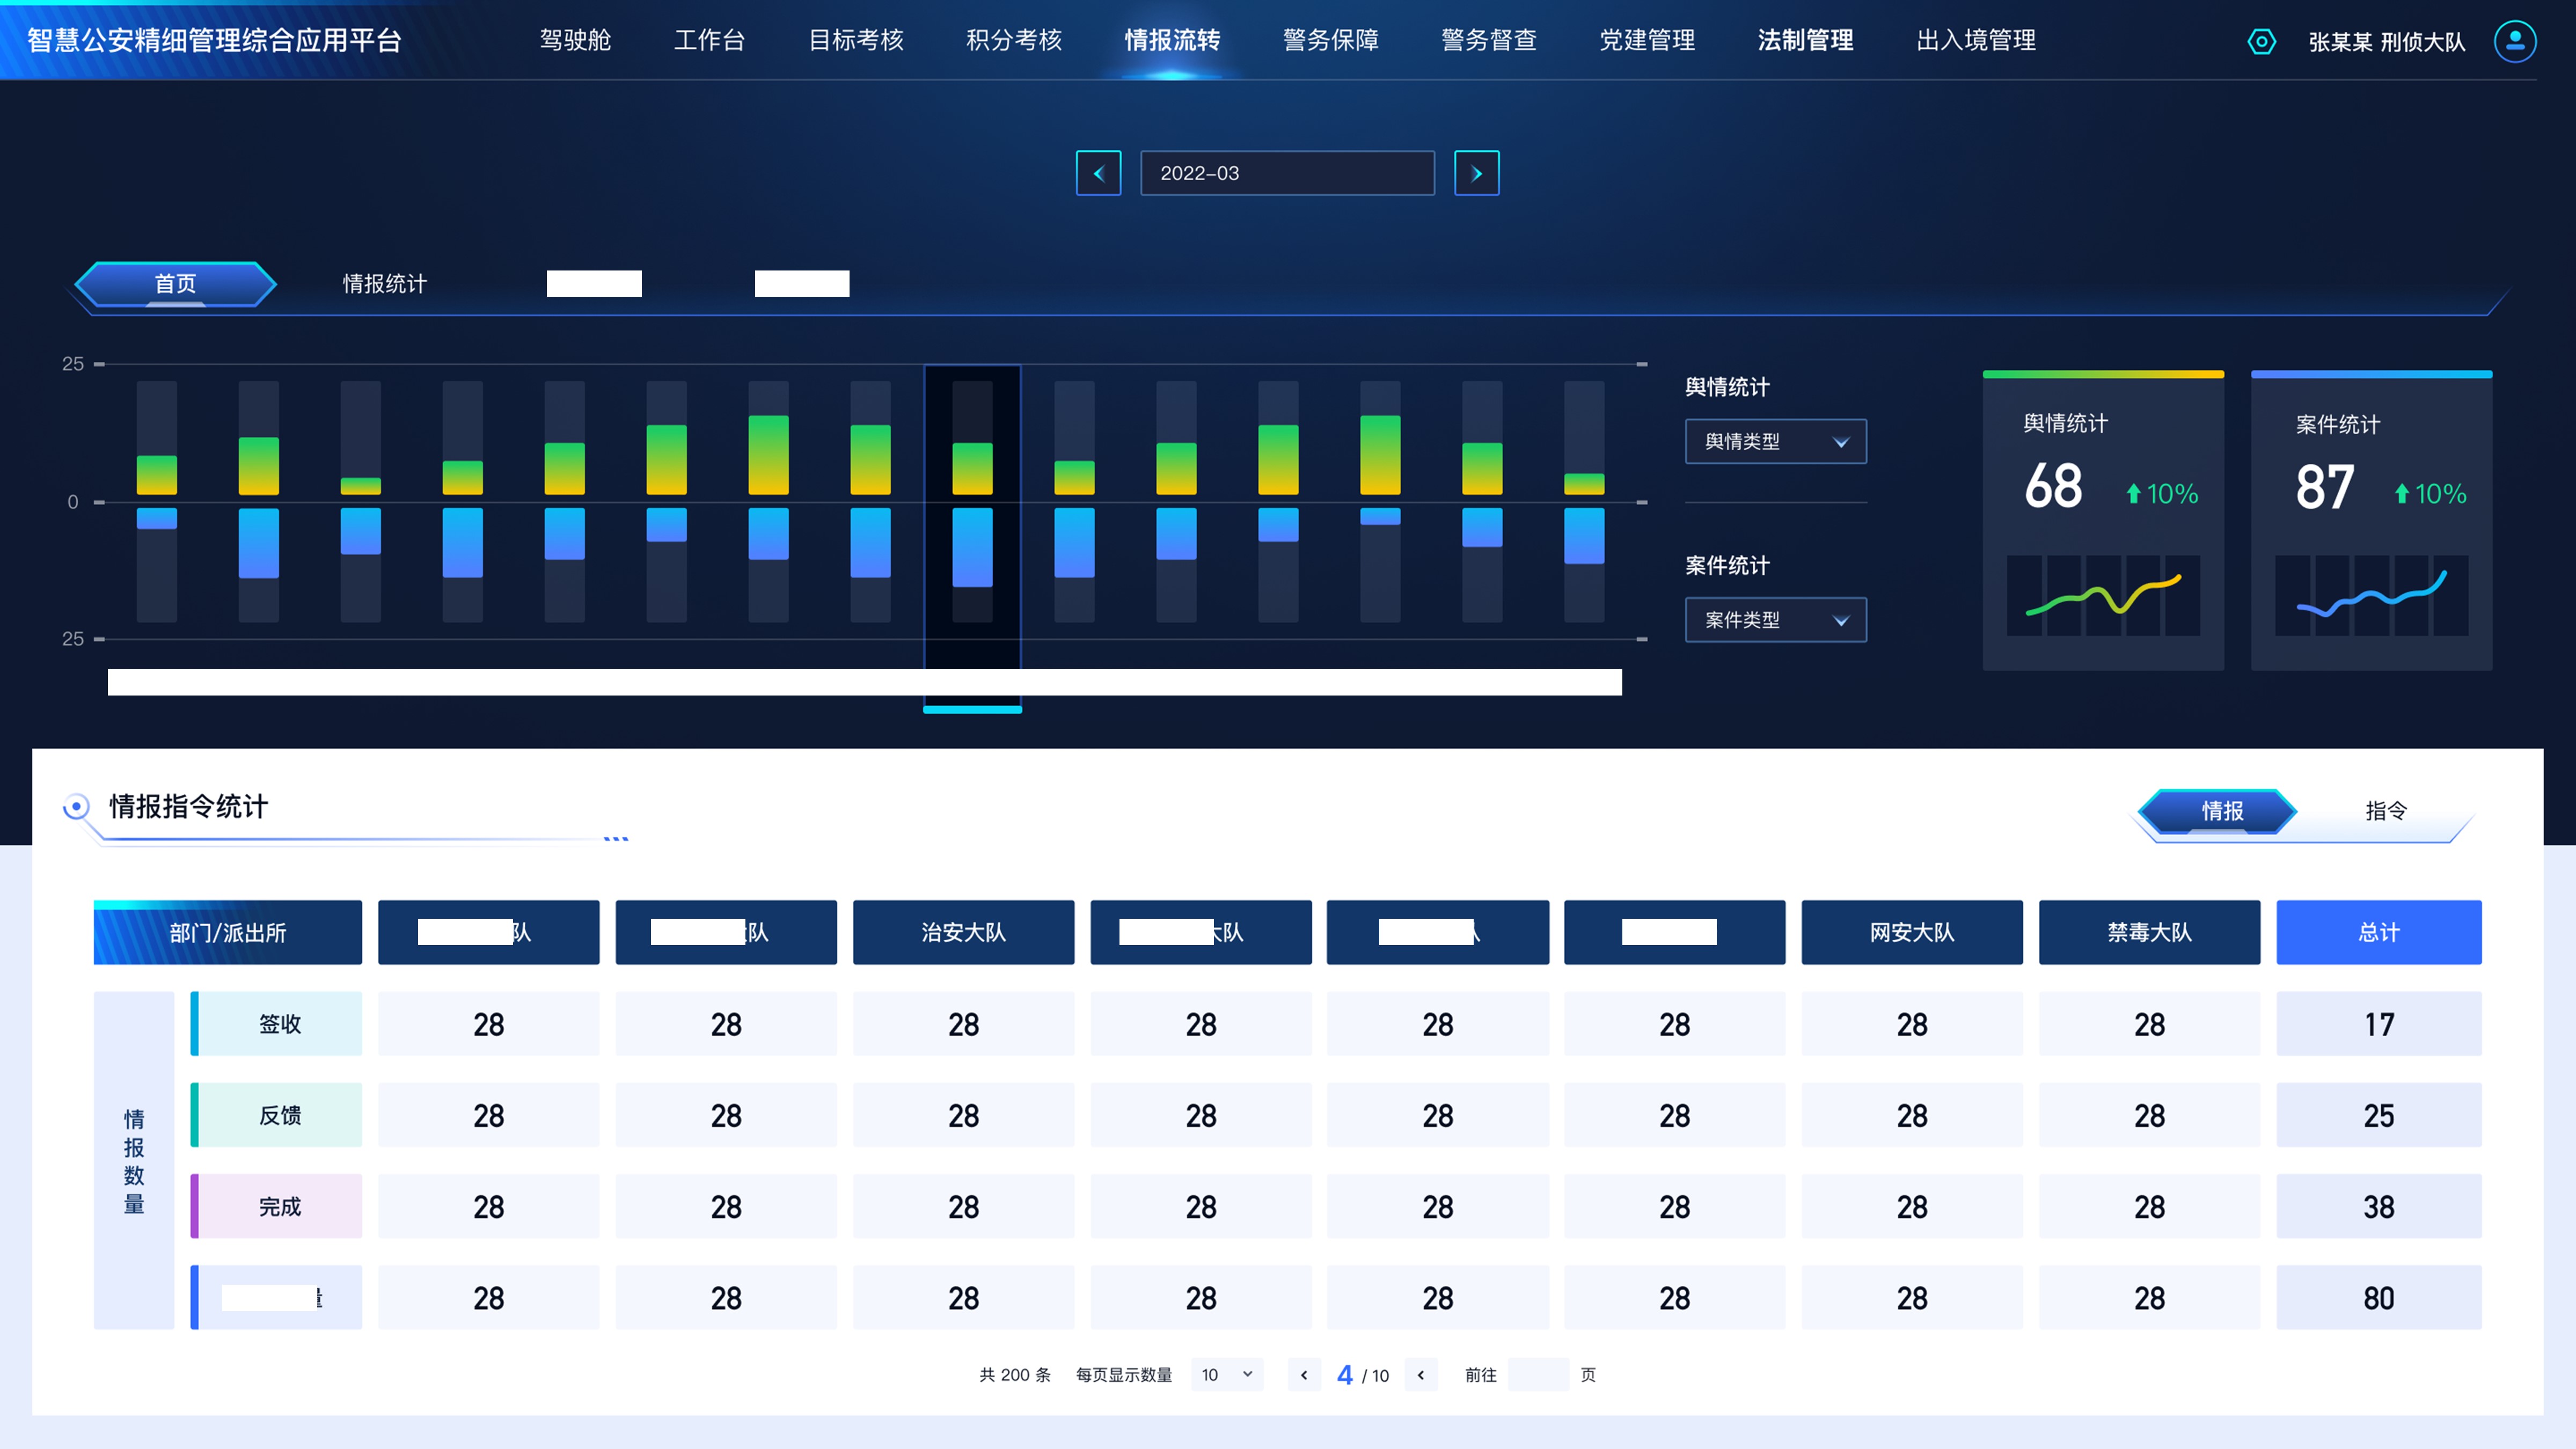This screenshot has height=1449, width=2576.
Task: Switch to the 情报统计 tab
Action: click(x=385, y=283)
